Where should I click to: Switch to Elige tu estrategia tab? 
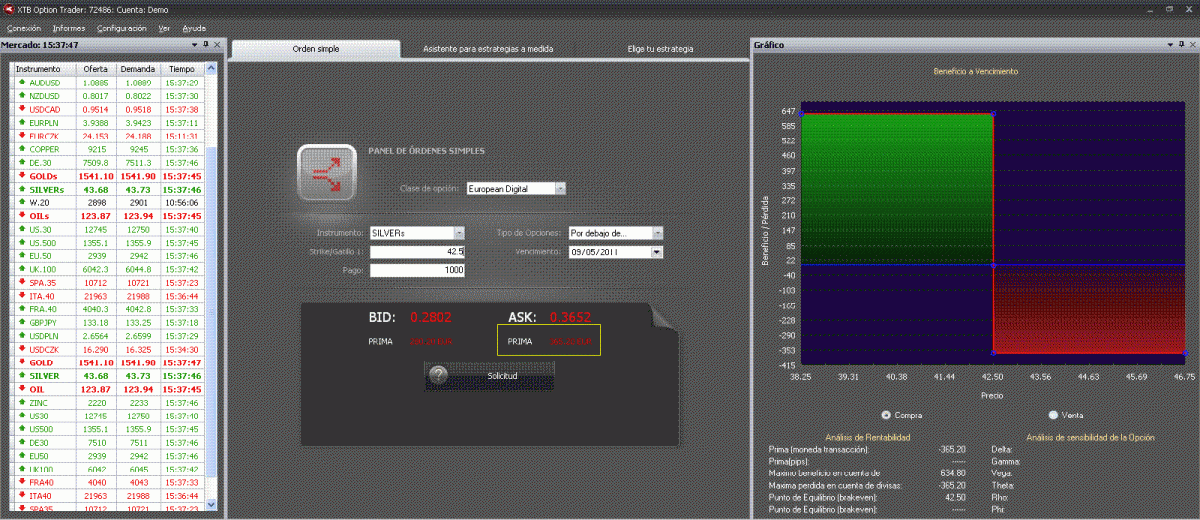click(x=660, y=48)
